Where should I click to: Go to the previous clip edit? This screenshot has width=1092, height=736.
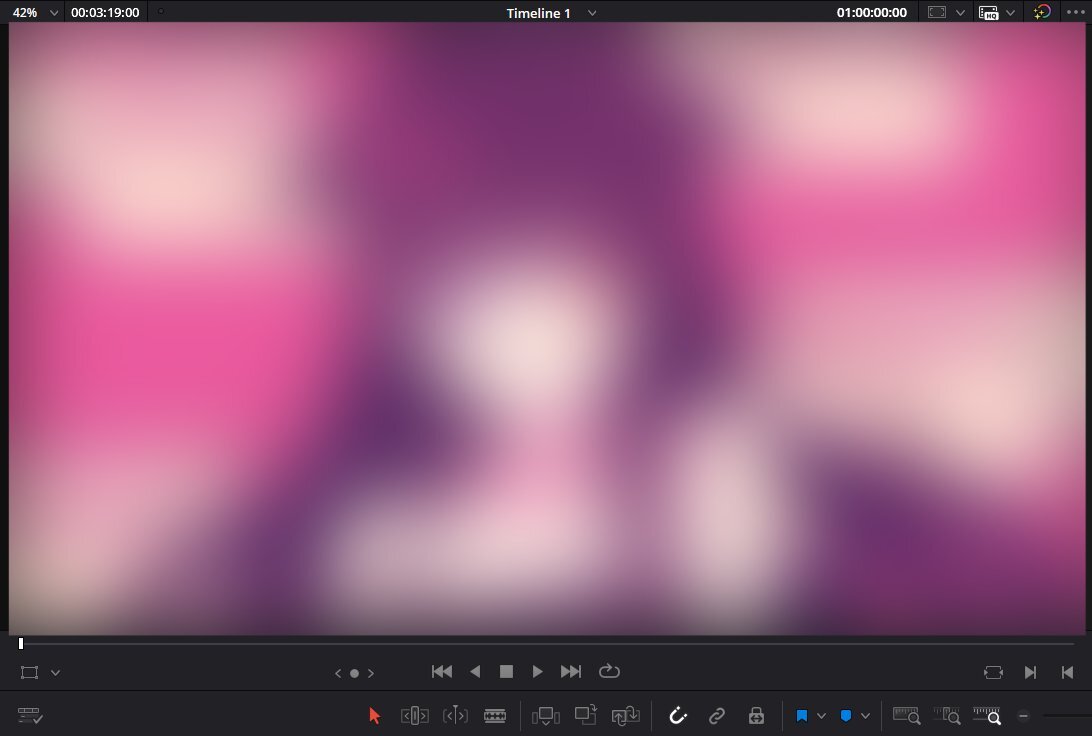point(1067,672)
